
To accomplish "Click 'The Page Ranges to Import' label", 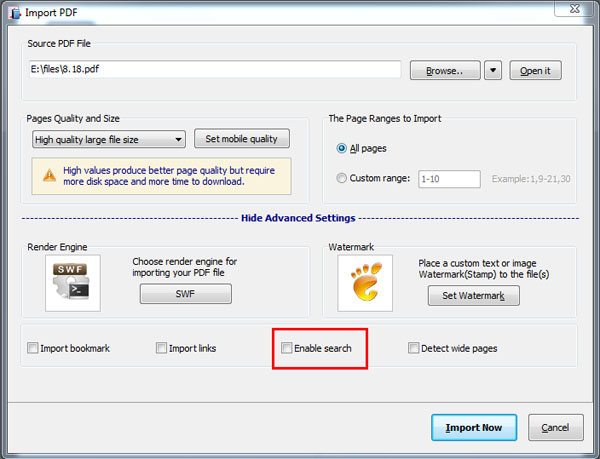I will (385, 119).
